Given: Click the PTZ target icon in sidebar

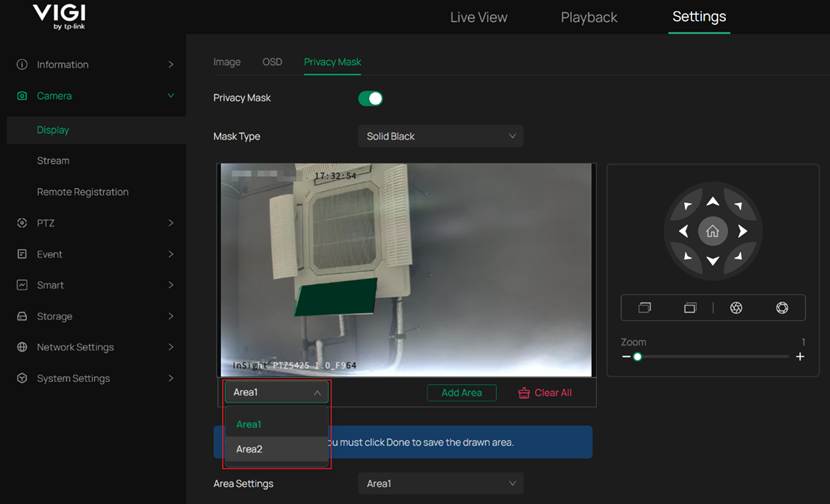Looking at the screenshot, I should click(x=22, y=223).
